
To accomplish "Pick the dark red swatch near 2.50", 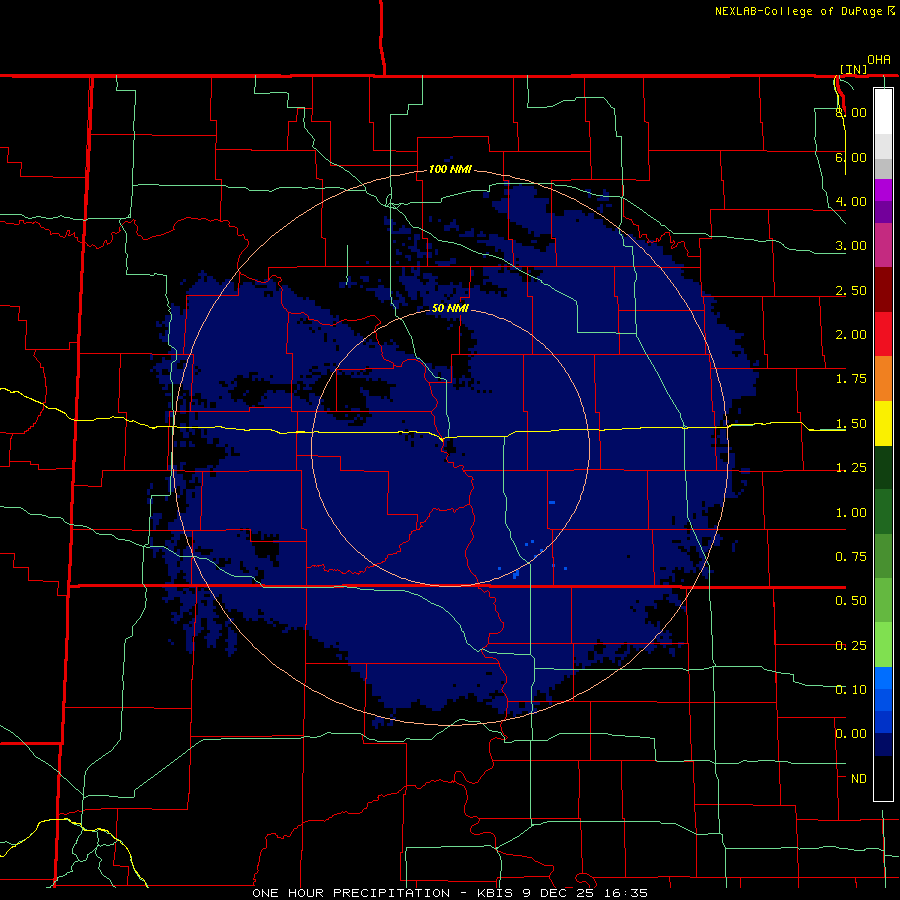I will click(883, 290).
